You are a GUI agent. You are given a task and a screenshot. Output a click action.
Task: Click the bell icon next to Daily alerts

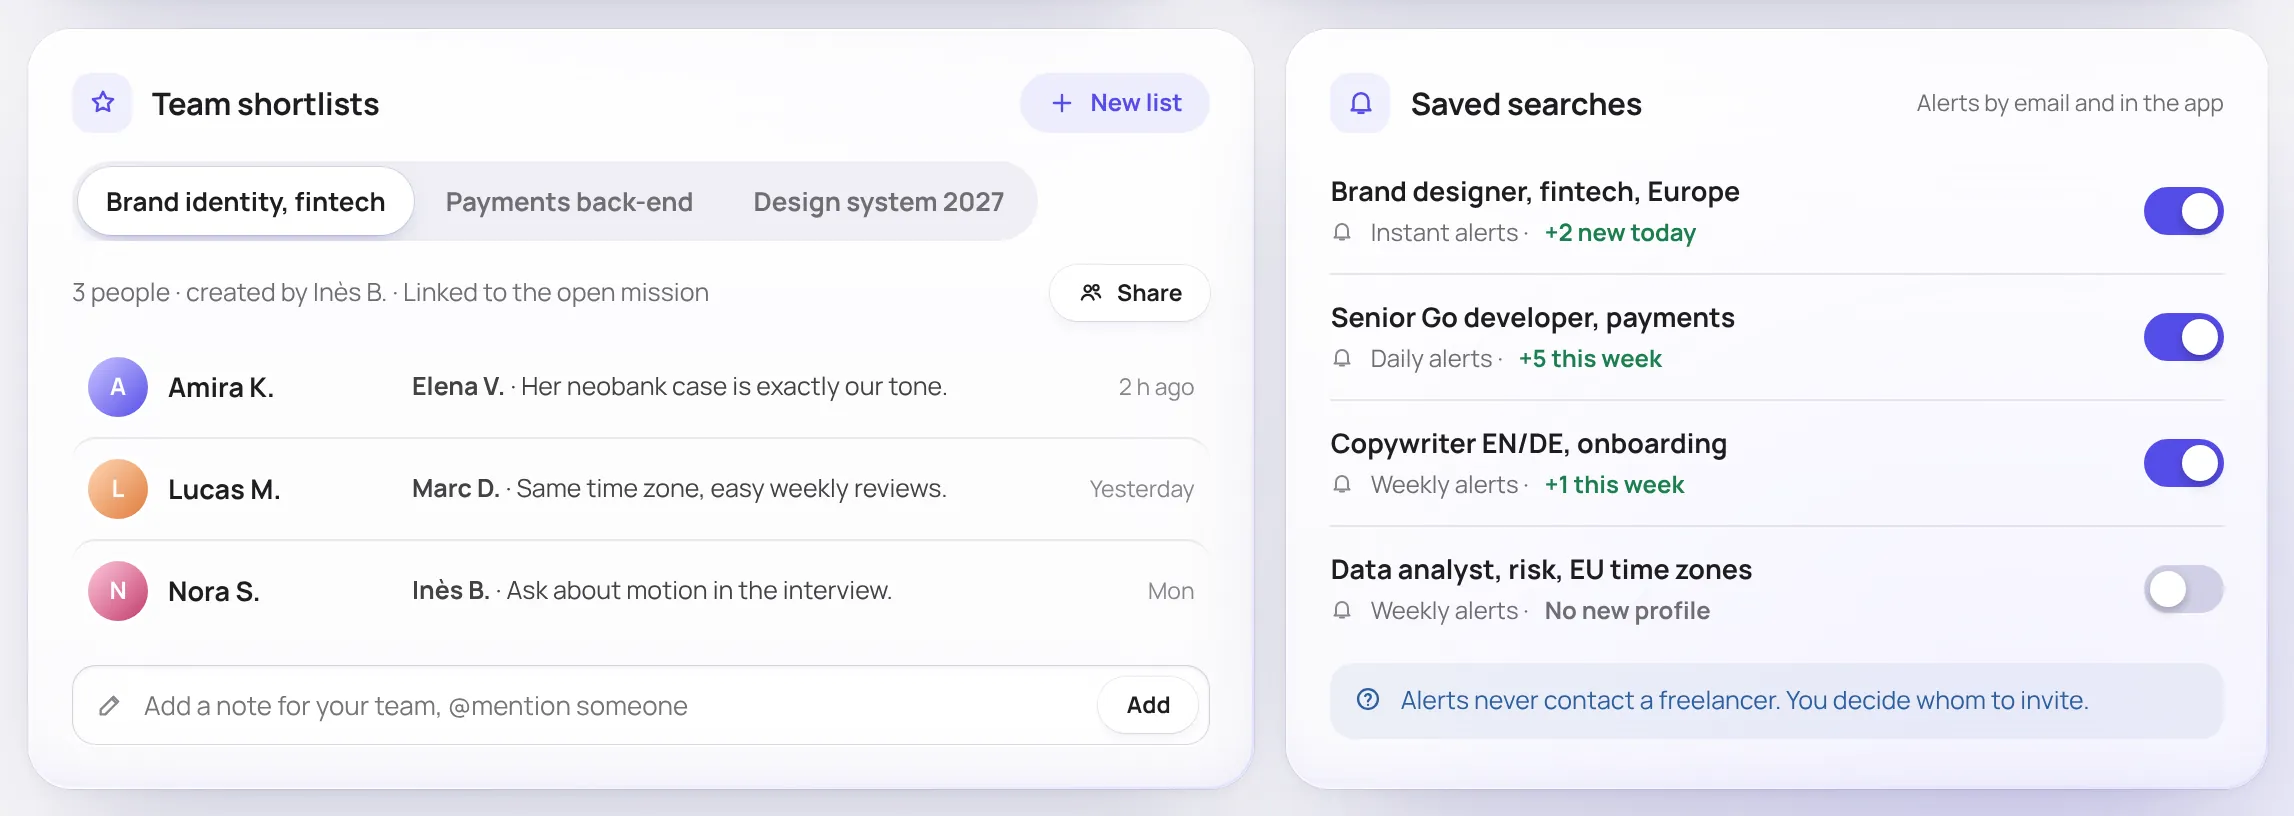point(1342,359)
